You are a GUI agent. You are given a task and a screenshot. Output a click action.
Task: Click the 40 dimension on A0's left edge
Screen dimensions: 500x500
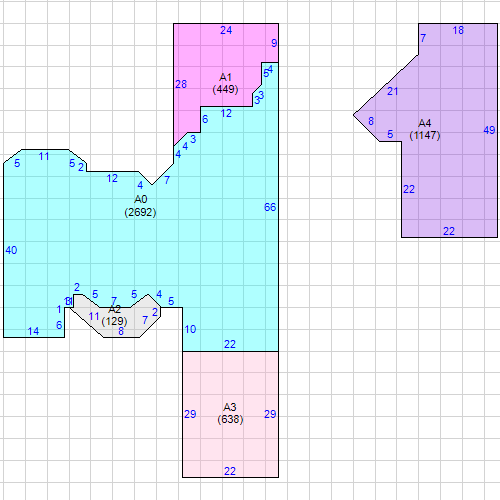click(x=11, y=250)
